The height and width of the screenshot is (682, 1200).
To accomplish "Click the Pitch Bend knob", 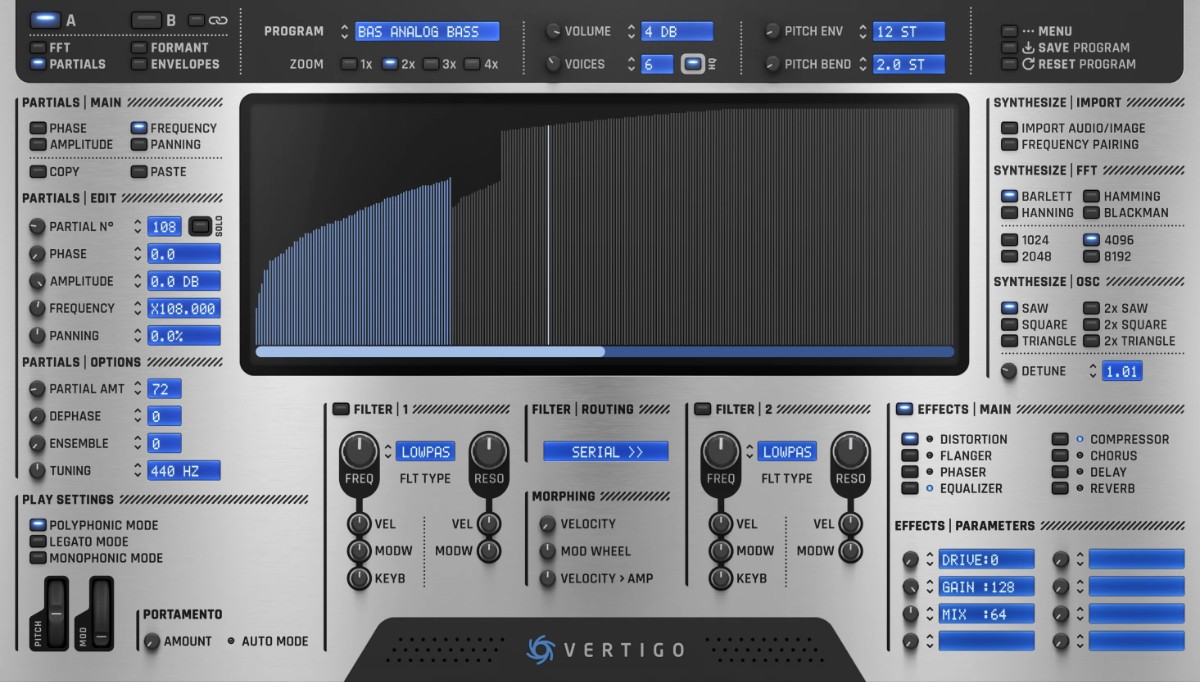I will click(x=772, y=64).
